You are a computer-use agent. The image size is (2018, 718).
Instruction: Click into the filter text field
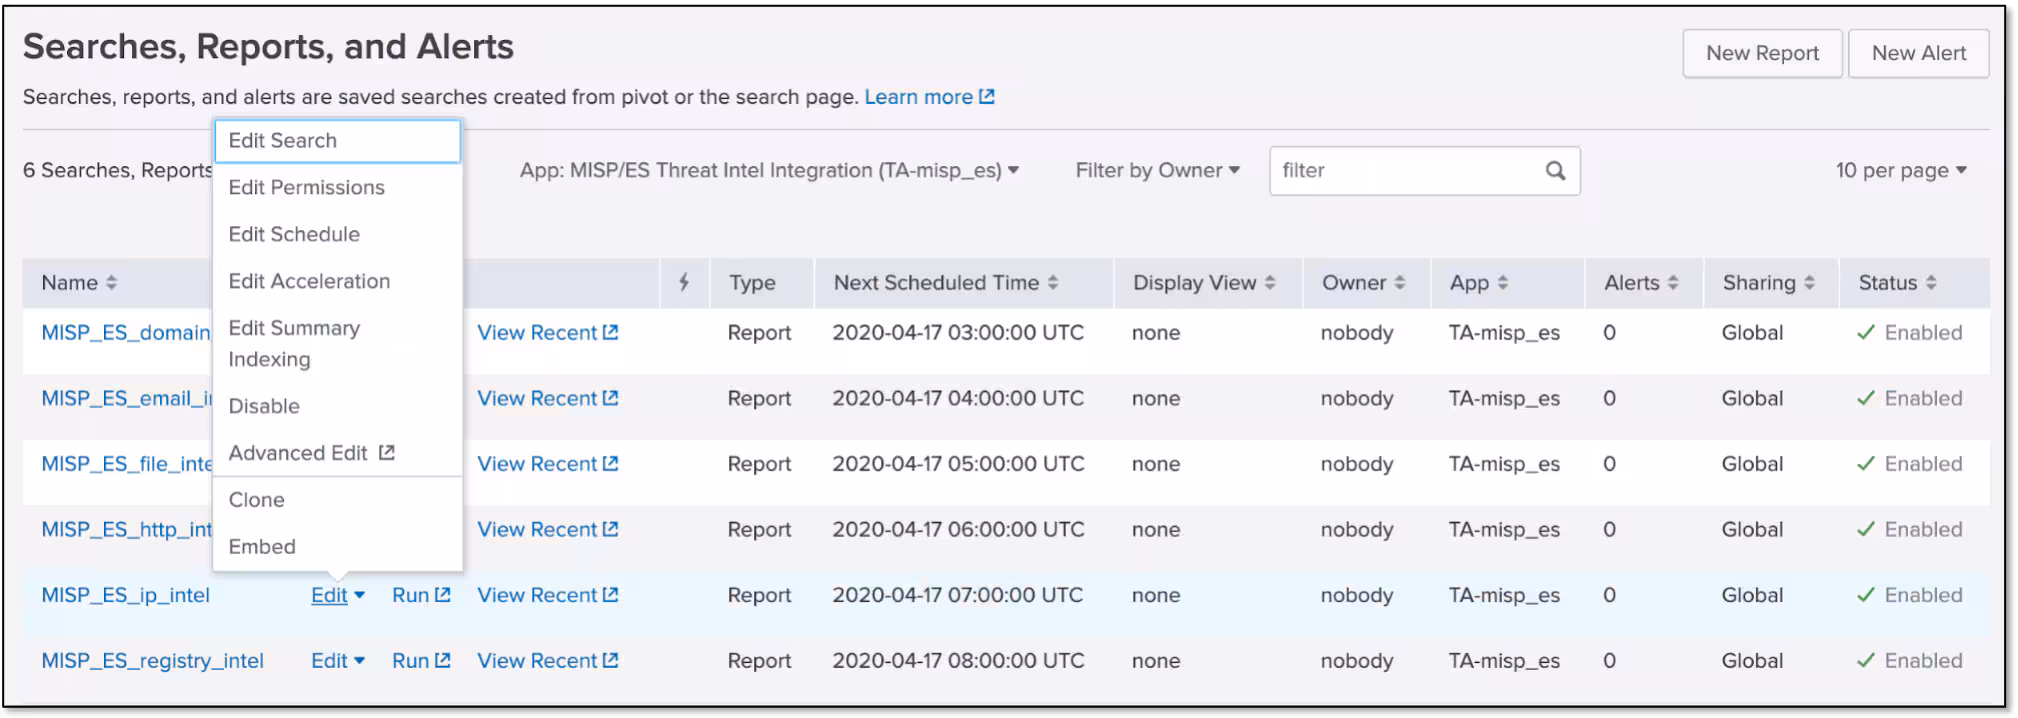point(1405,171)
